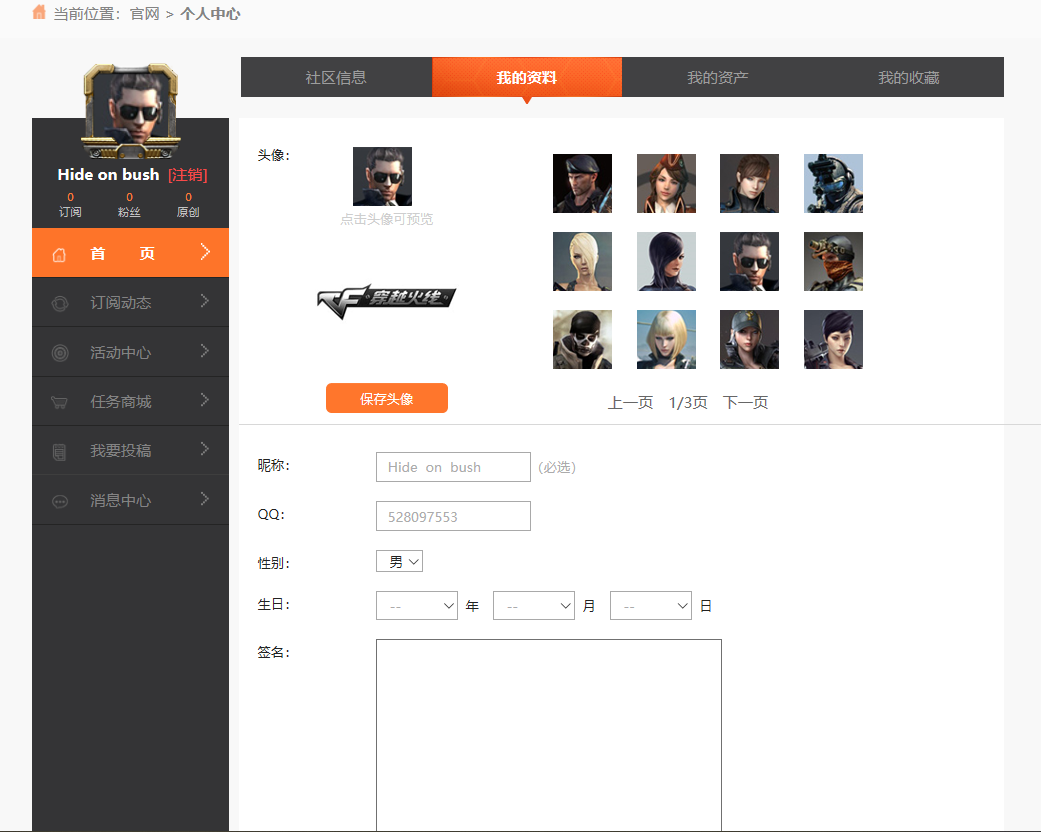Click the 我要投稿 document icon

[59, 452]
